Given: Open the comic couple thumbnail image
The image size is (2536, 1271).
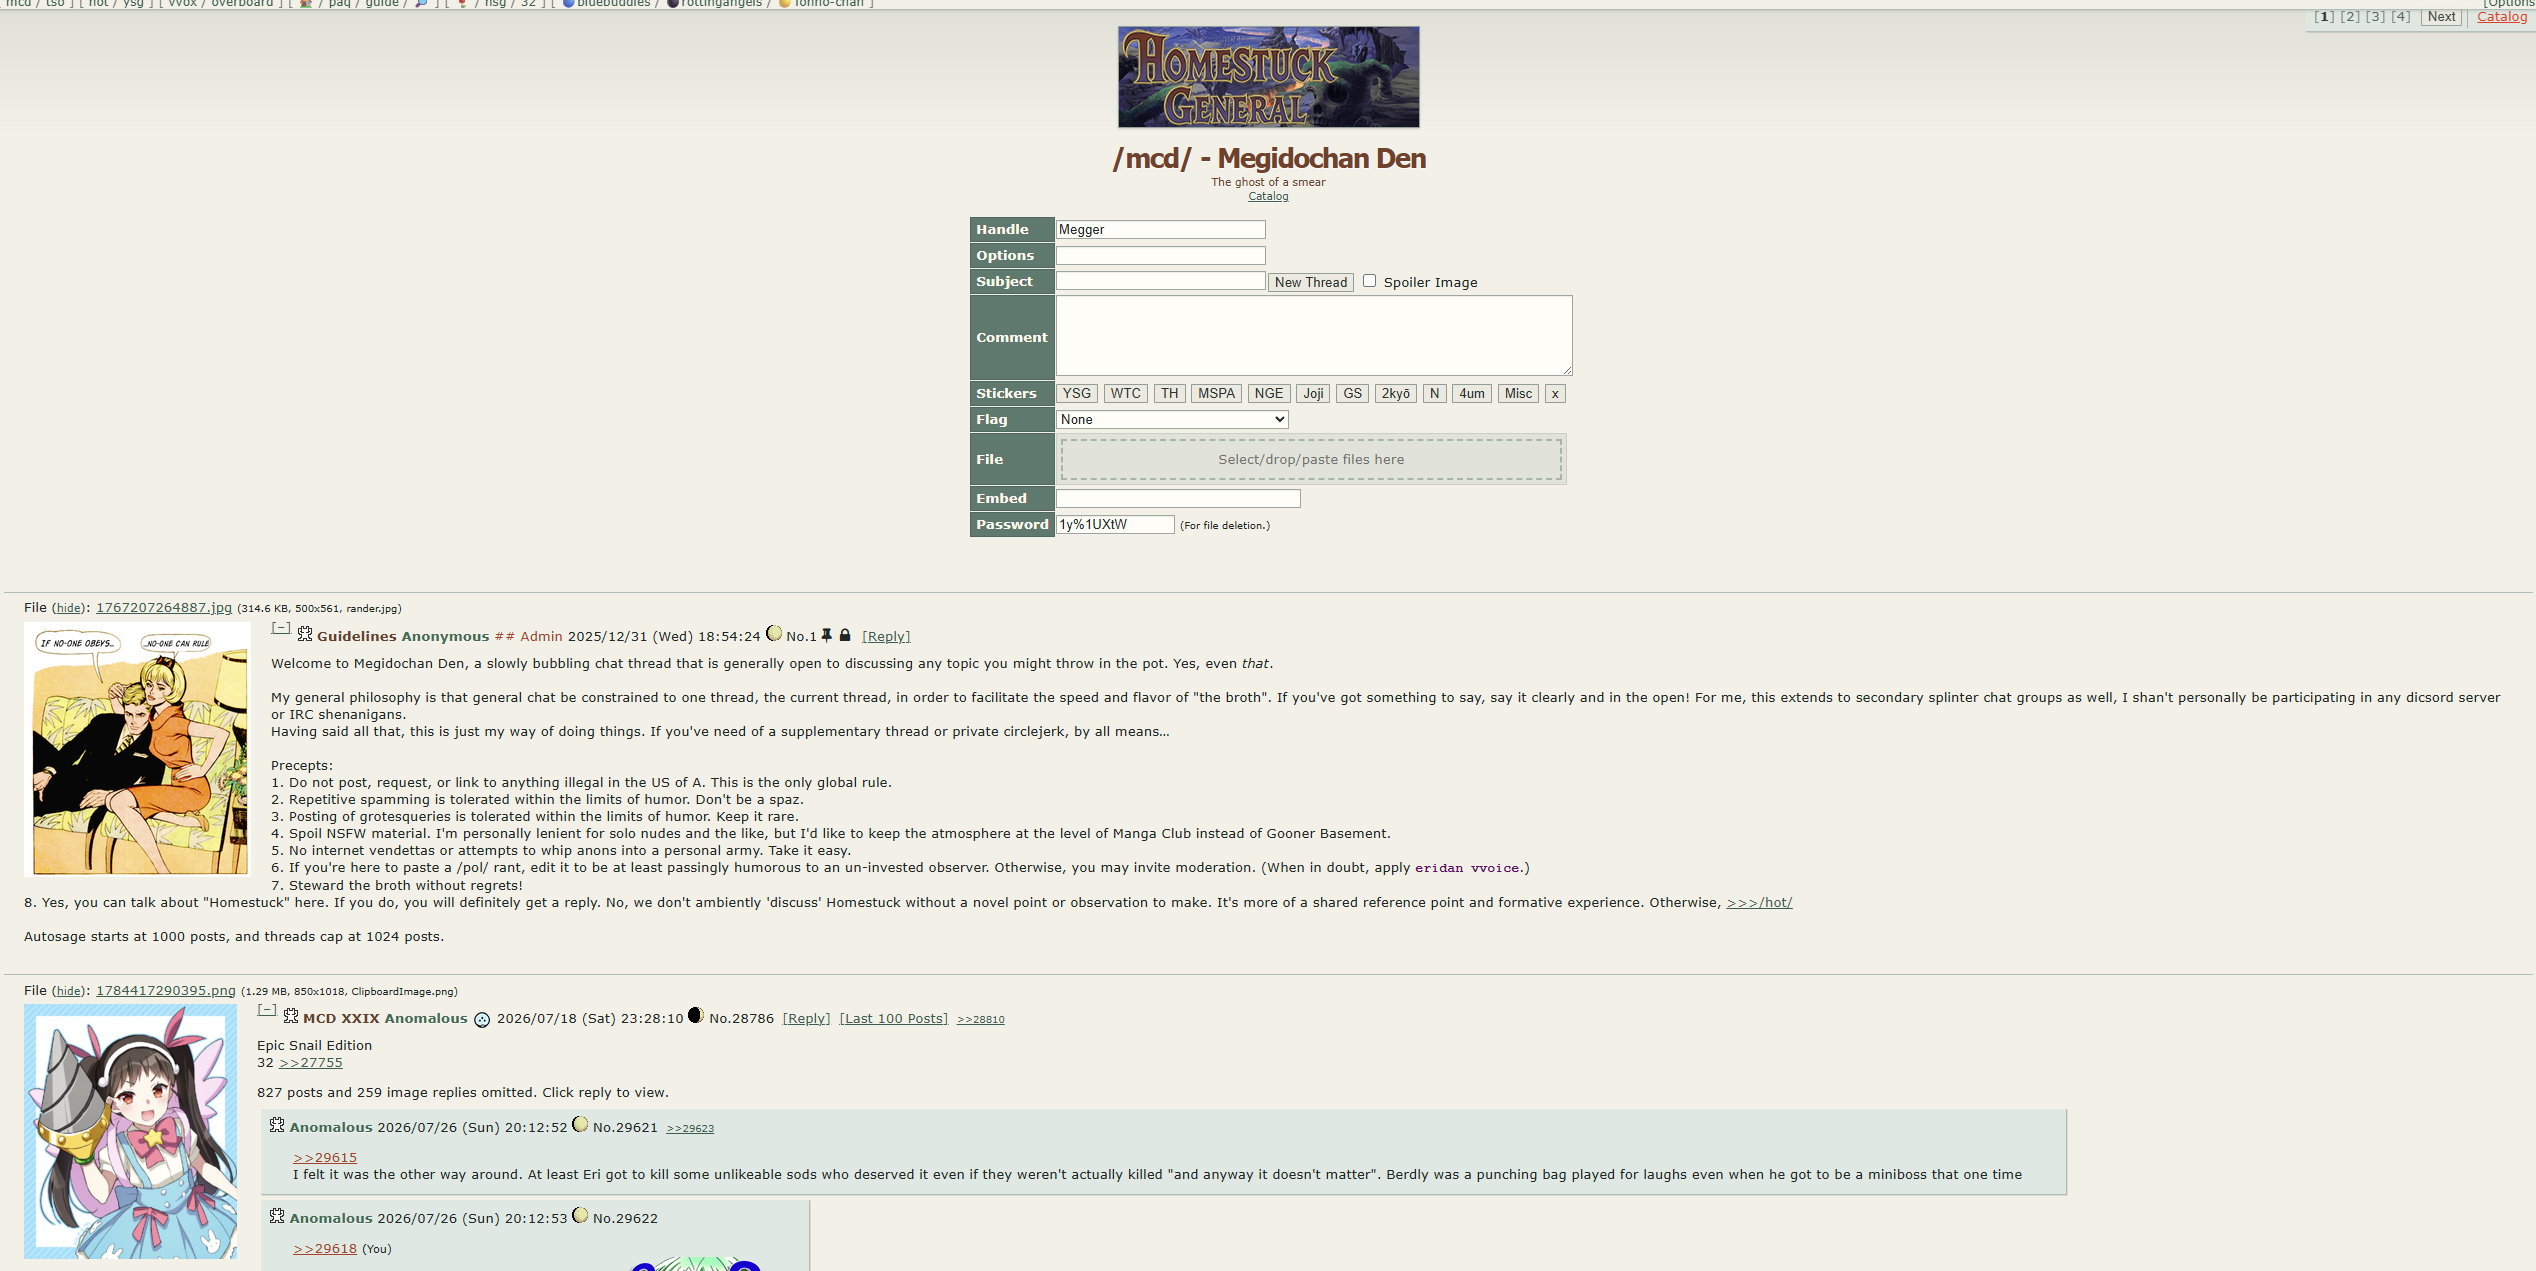Looking at the screenshot, I should 137,749.
